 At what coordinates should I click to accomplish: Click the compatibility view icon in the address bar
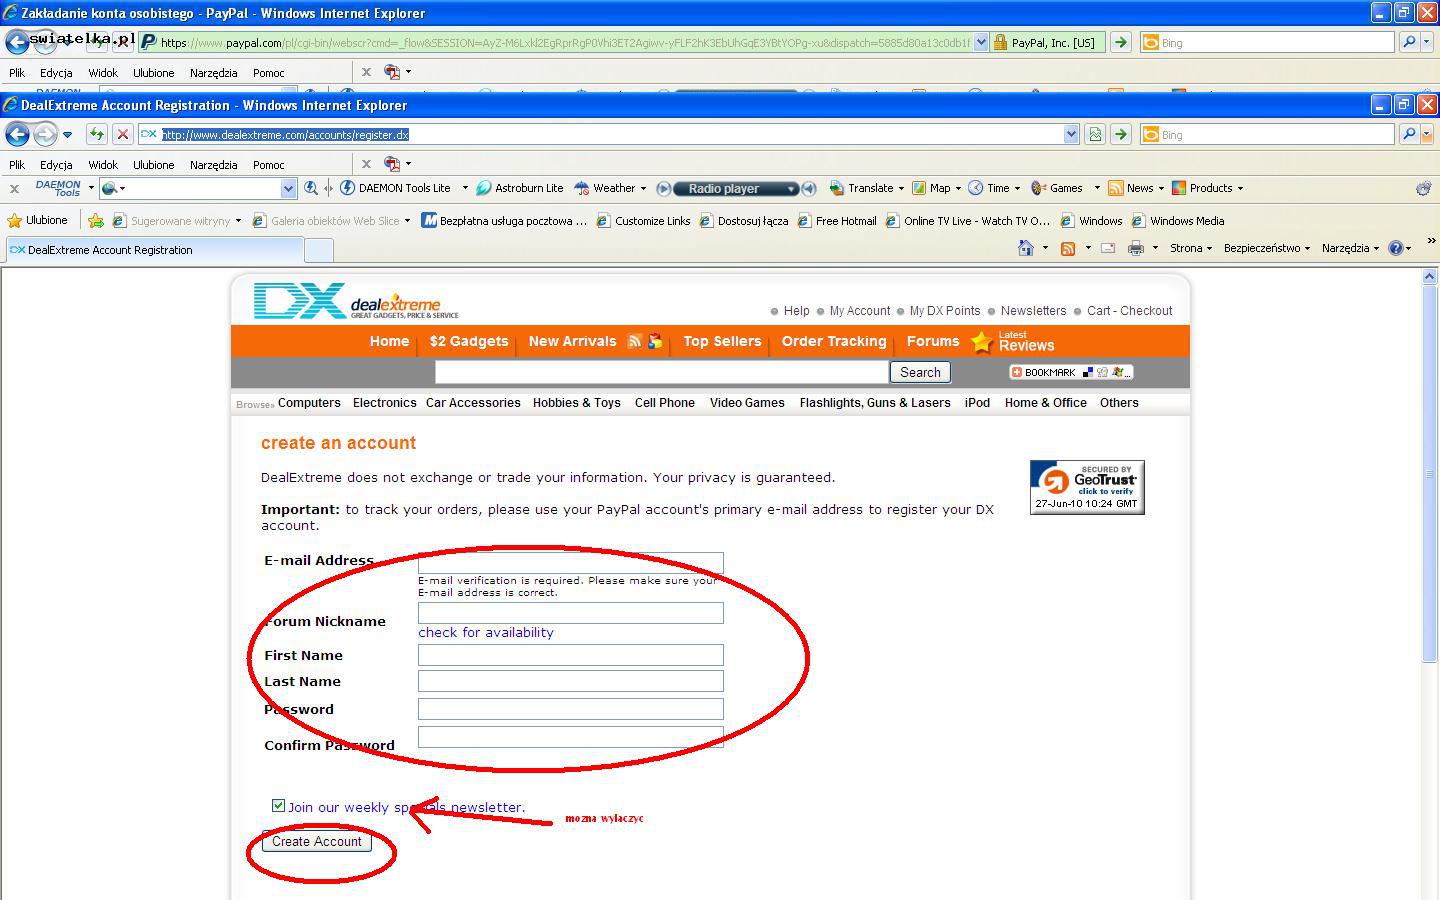click(x=1095, y=134)
